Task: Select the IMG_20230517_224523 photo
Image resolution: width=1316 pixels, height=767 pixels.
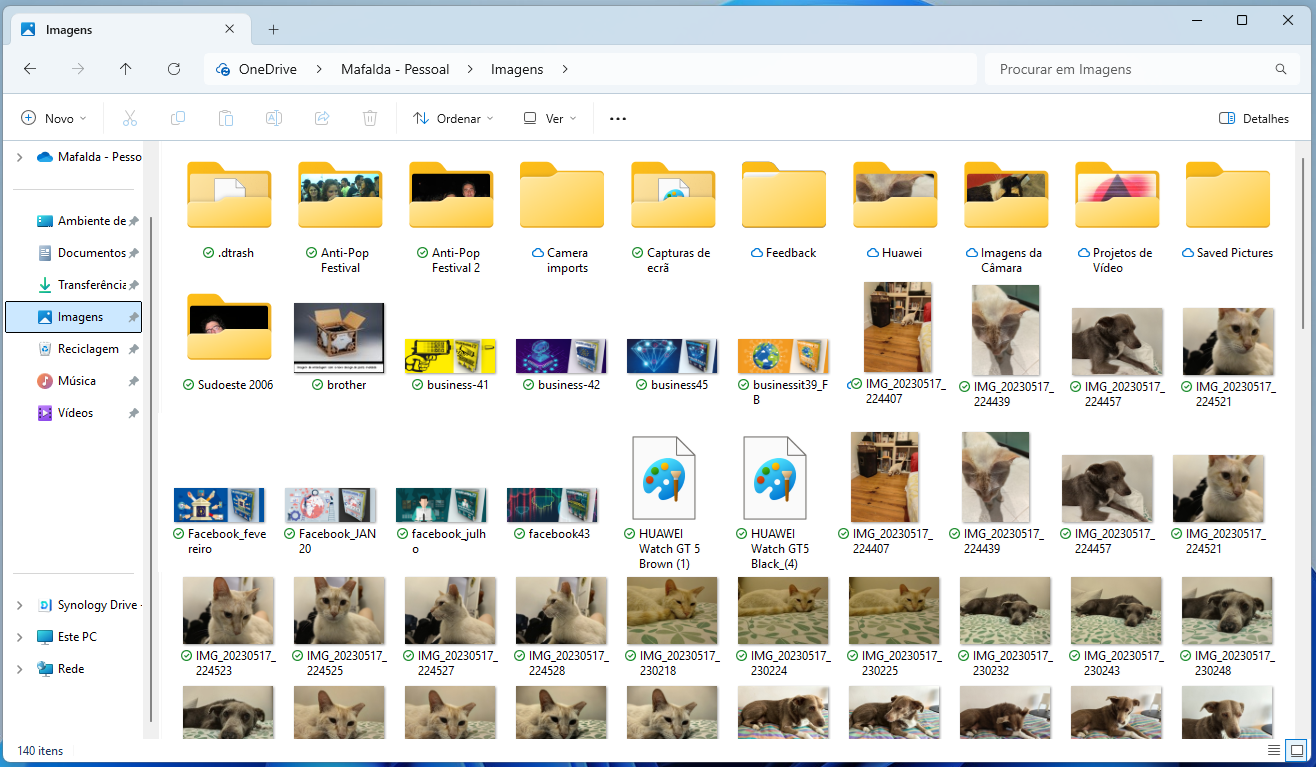Action: (228, 610)
